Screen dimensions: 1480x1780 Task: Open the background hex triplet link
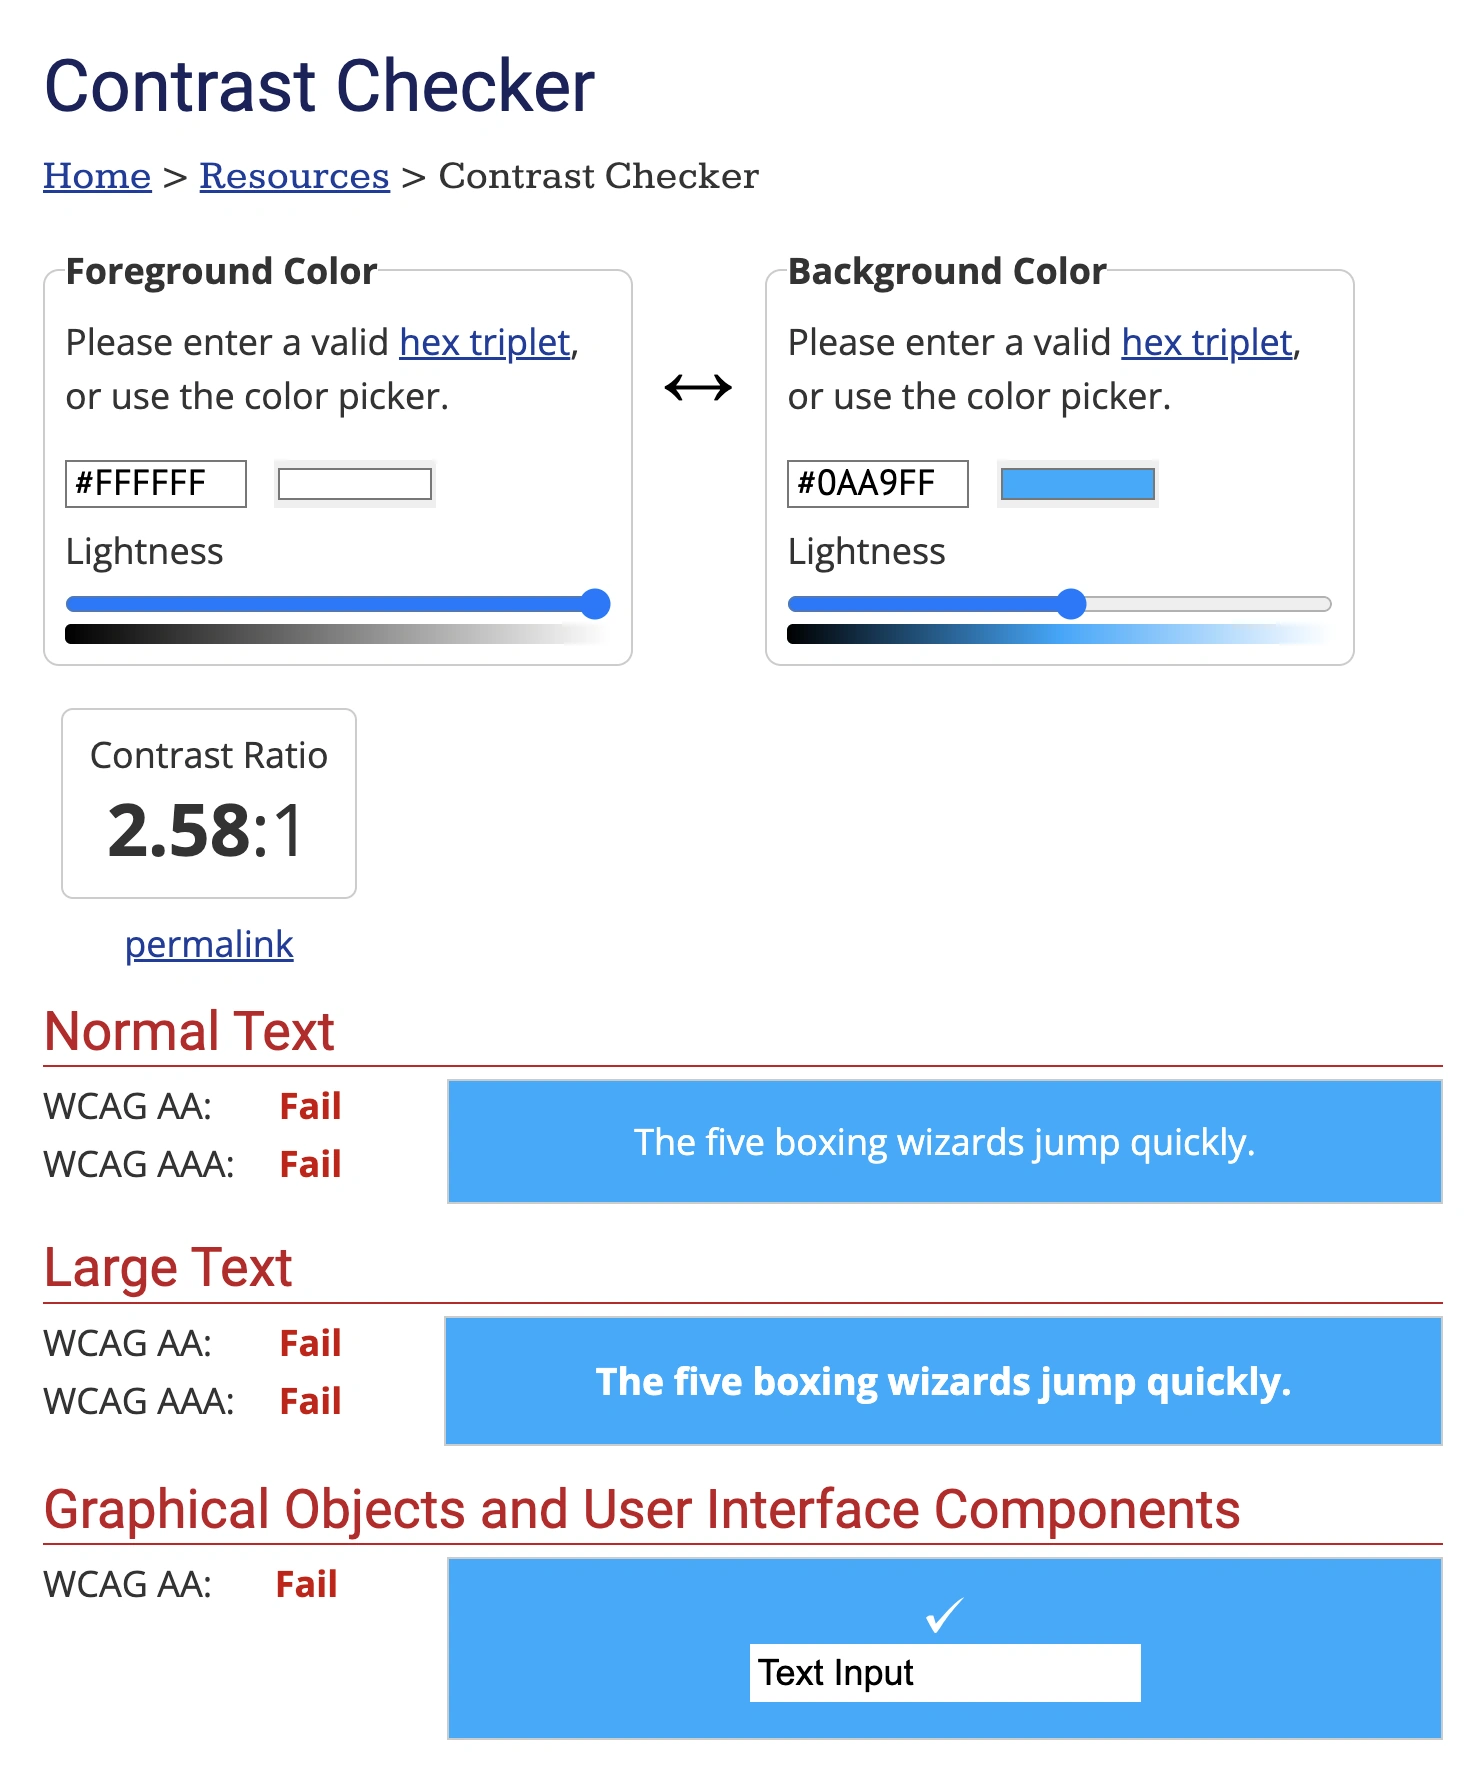(1205, 342)
